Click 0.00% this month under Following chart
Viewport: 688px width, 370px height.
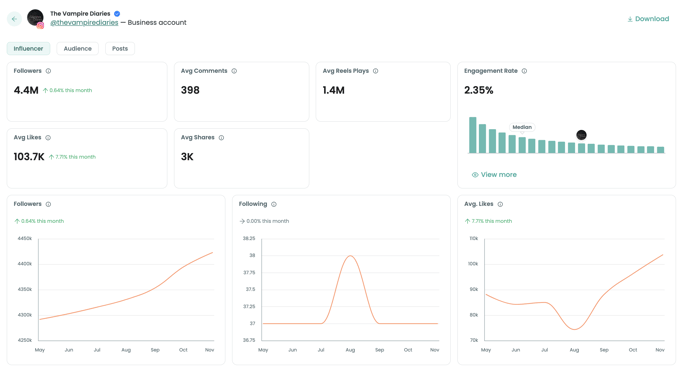pyautogui.click(x=264, y=221)
